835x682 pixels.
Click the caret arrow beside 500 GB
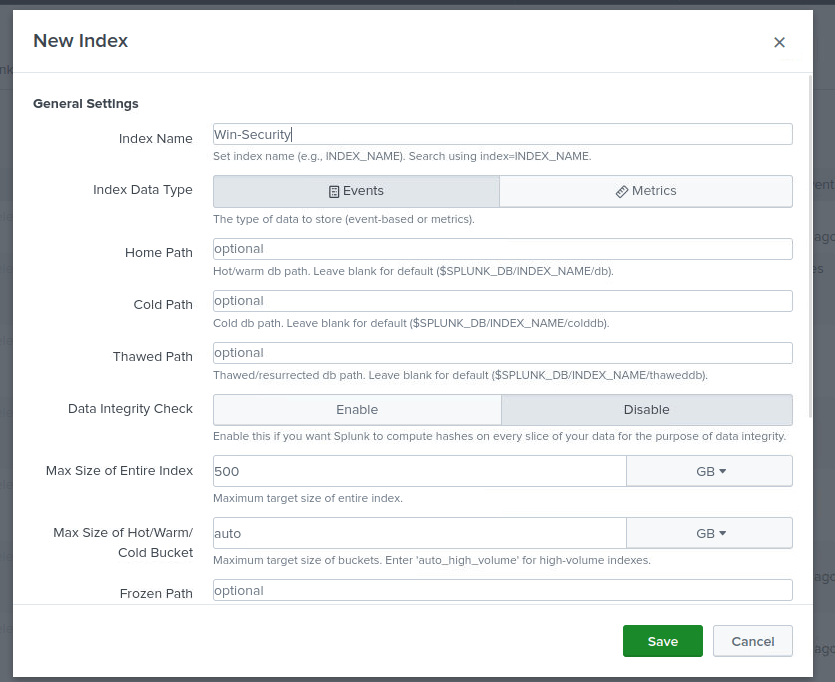(722, 471)
